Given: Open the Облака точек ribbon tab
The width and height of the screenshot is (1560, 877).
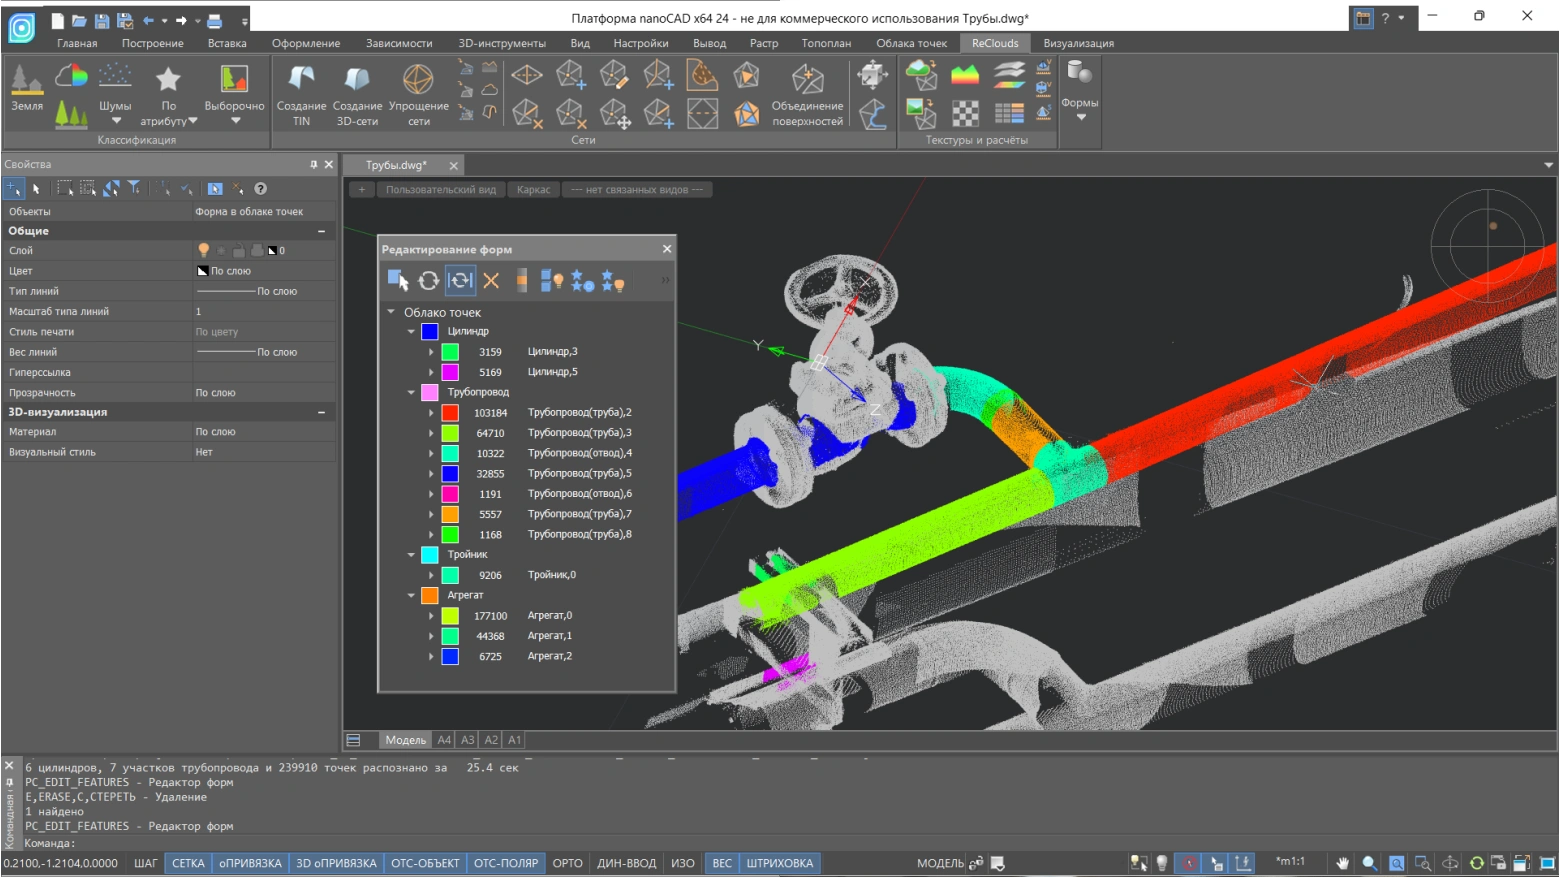Looking at the screenshot, I should (911, 43).
